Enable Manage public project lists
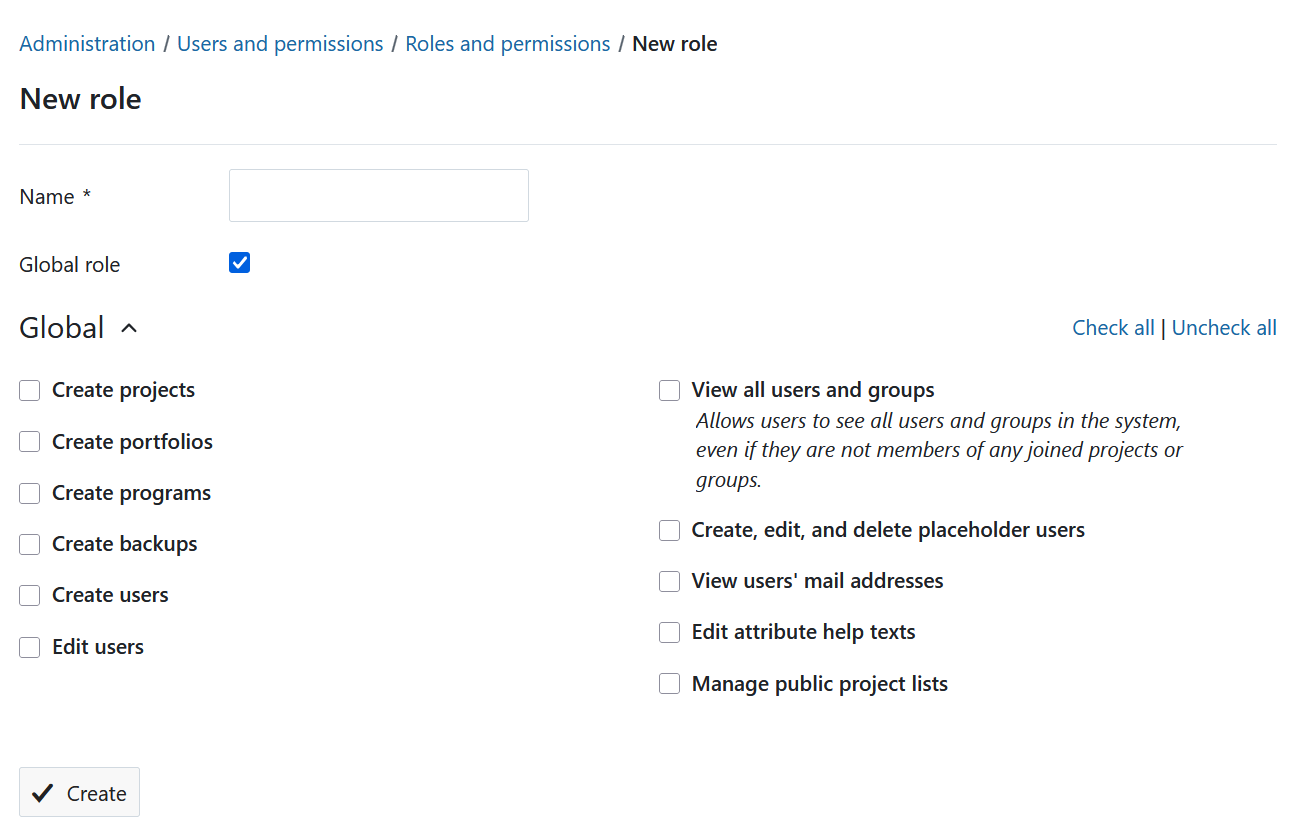The width and height of the screenshot is (1296, 825). (669, 684)
